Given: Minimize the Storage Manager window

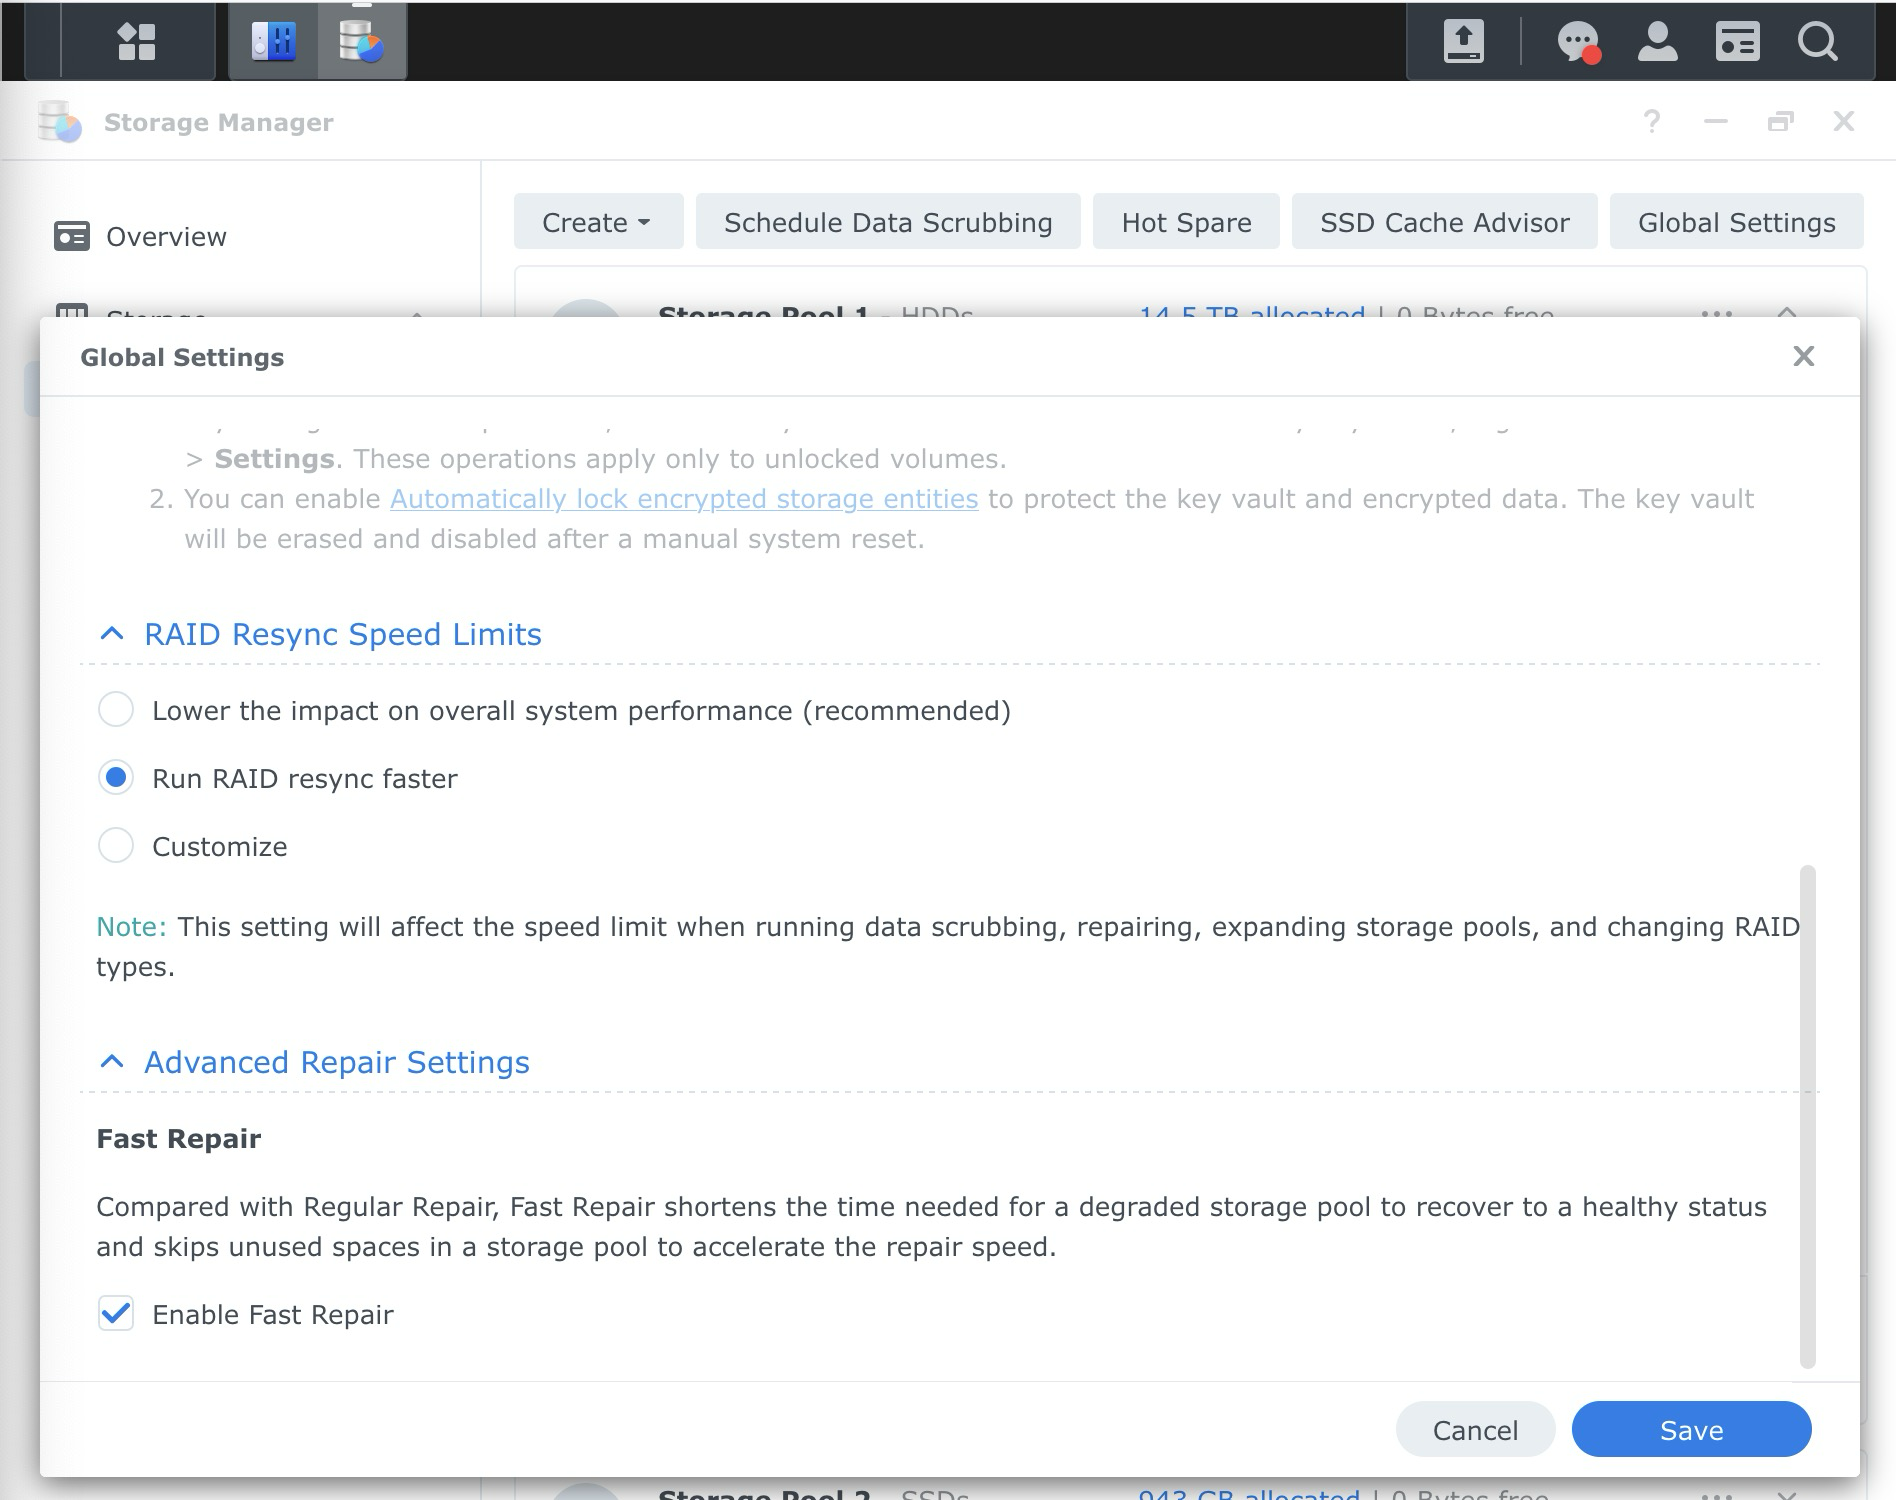Looking at the screenshot, I should click(x=1716, y=122).
